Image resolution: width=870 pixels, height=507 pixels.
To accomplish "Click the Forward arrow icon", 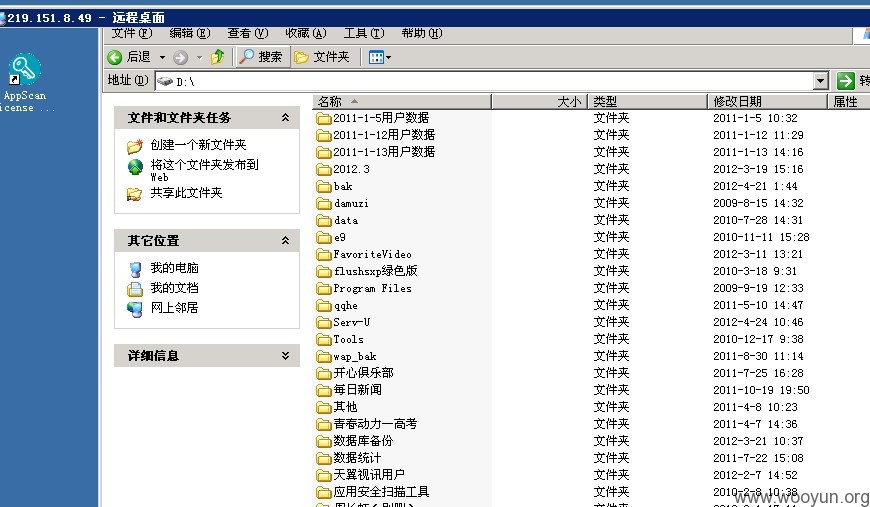I will (x=180, y=57).
